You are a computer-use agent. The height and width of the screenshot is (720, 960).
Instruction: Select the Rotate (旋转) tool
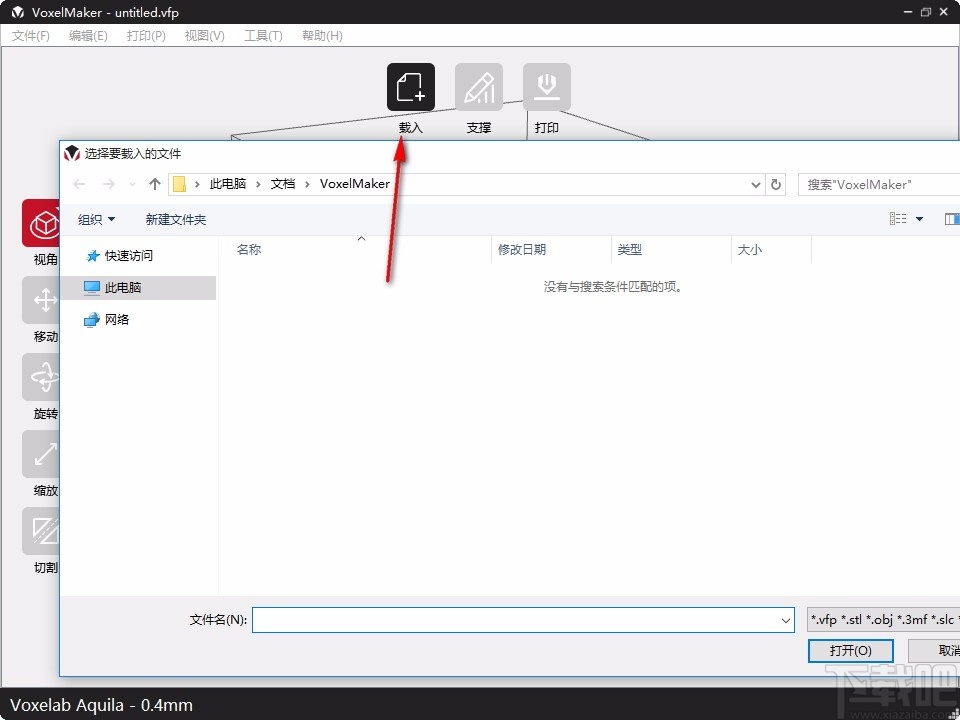coord(41,377)
